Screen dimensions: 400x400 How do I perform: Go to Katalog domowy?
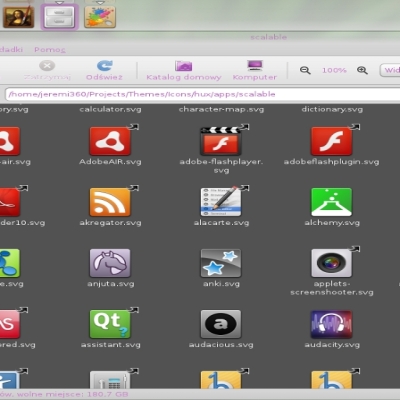pos(184,70)
